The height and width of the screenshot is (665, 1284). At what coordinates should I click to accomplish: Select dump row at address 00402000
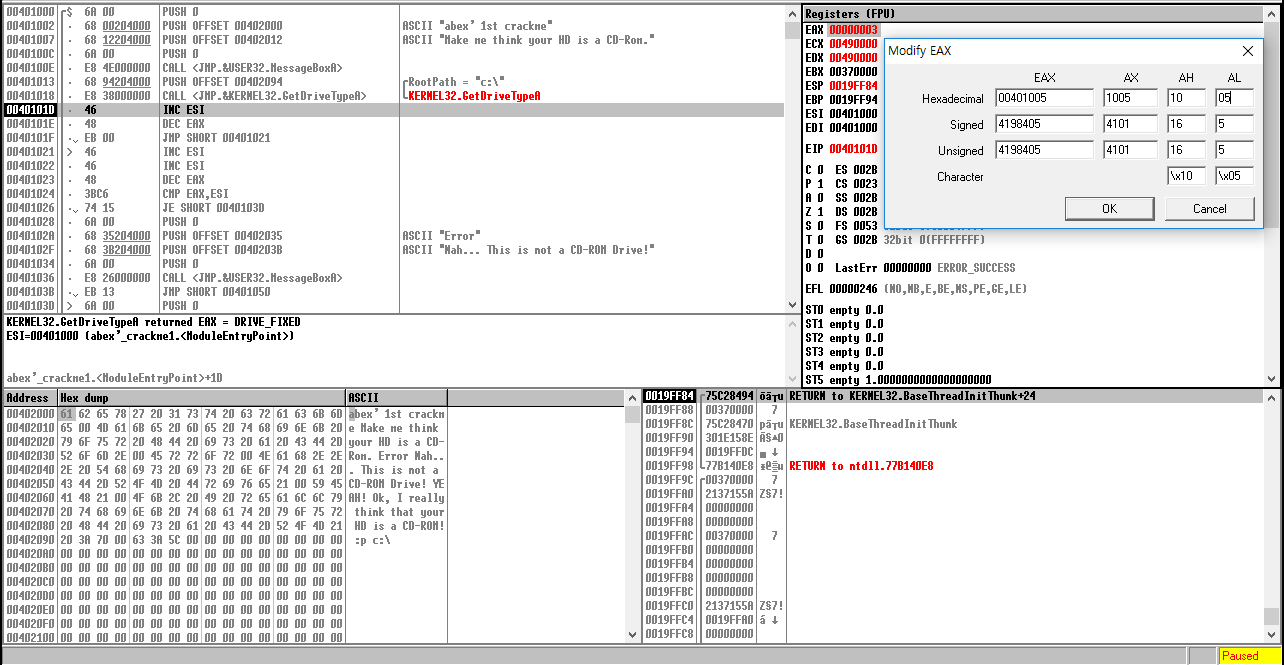226,414
